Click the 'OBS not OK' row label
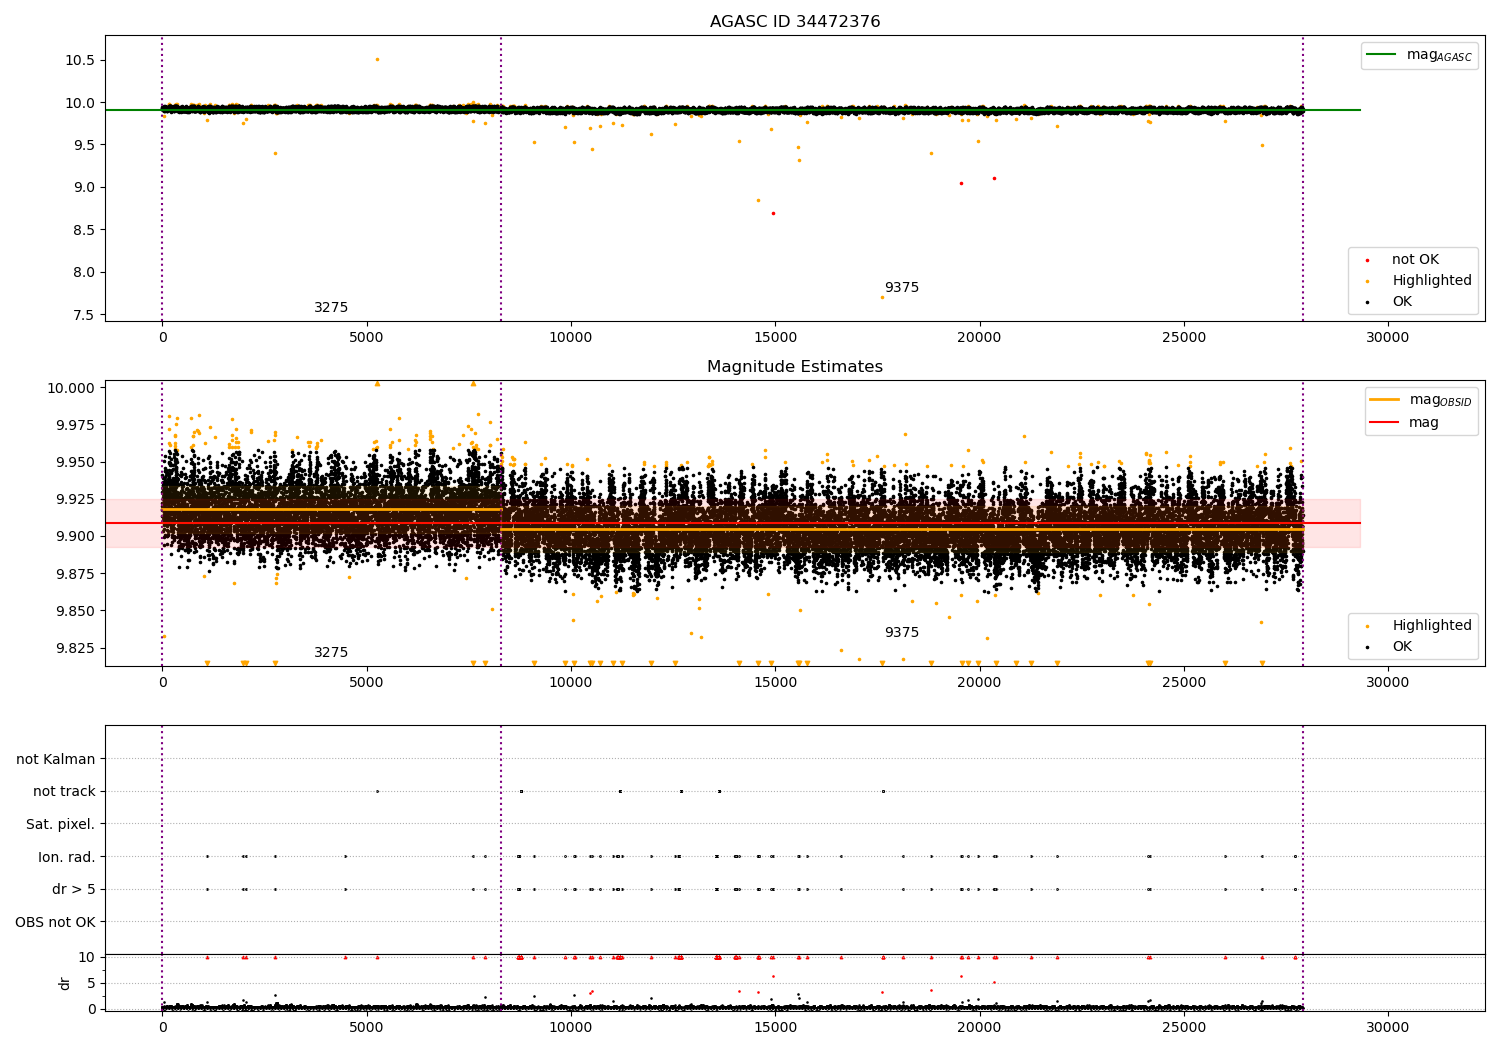Image resolution: width=1500 pixels, height=1050 pixels. [x=55, y=922]
